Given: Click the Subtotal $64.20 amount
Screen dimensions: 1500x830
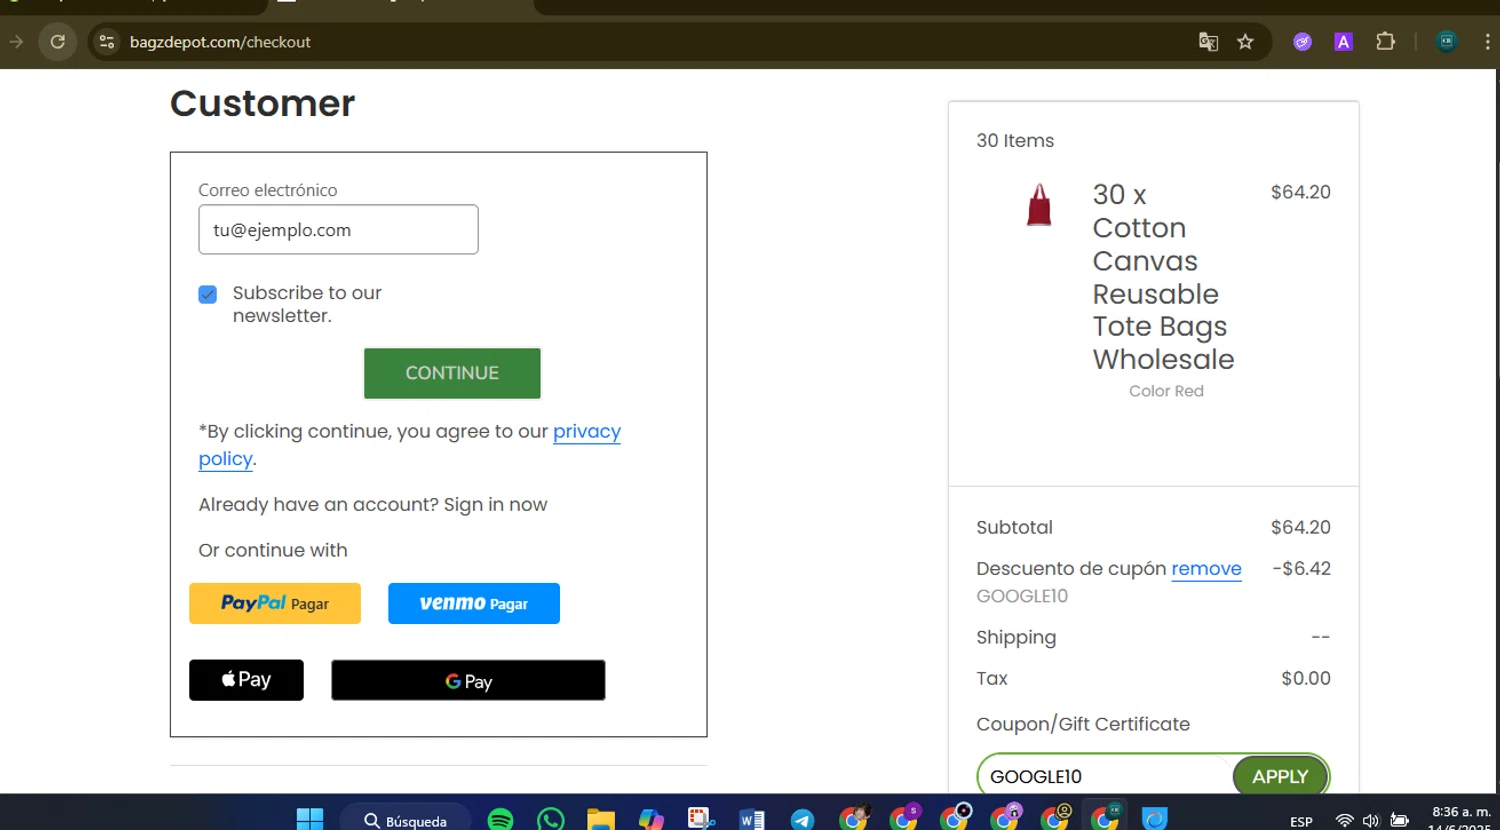Looking at the screenshot, I should [1300, 527].
